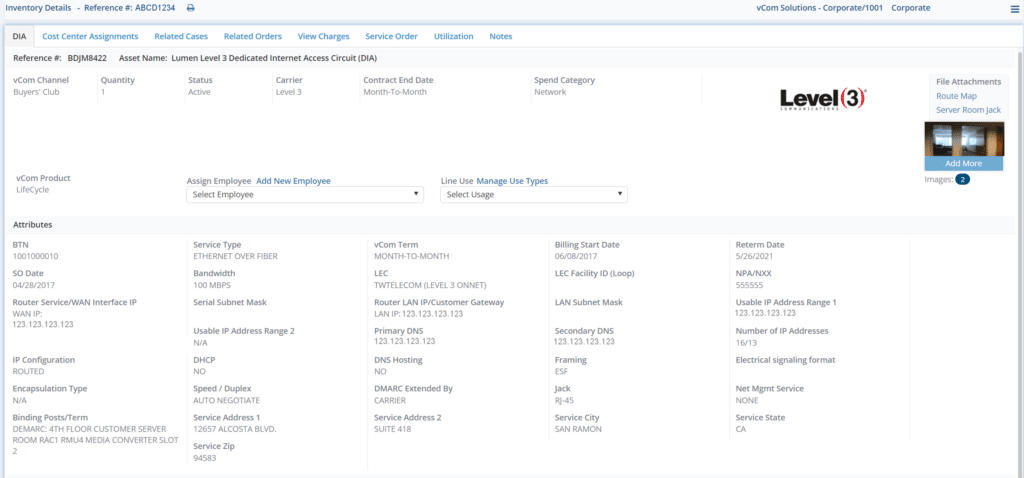Viewport: 1024px width, 478px height.
Task: Click the Add New Employee link
Action: click(x=293, y=181)
